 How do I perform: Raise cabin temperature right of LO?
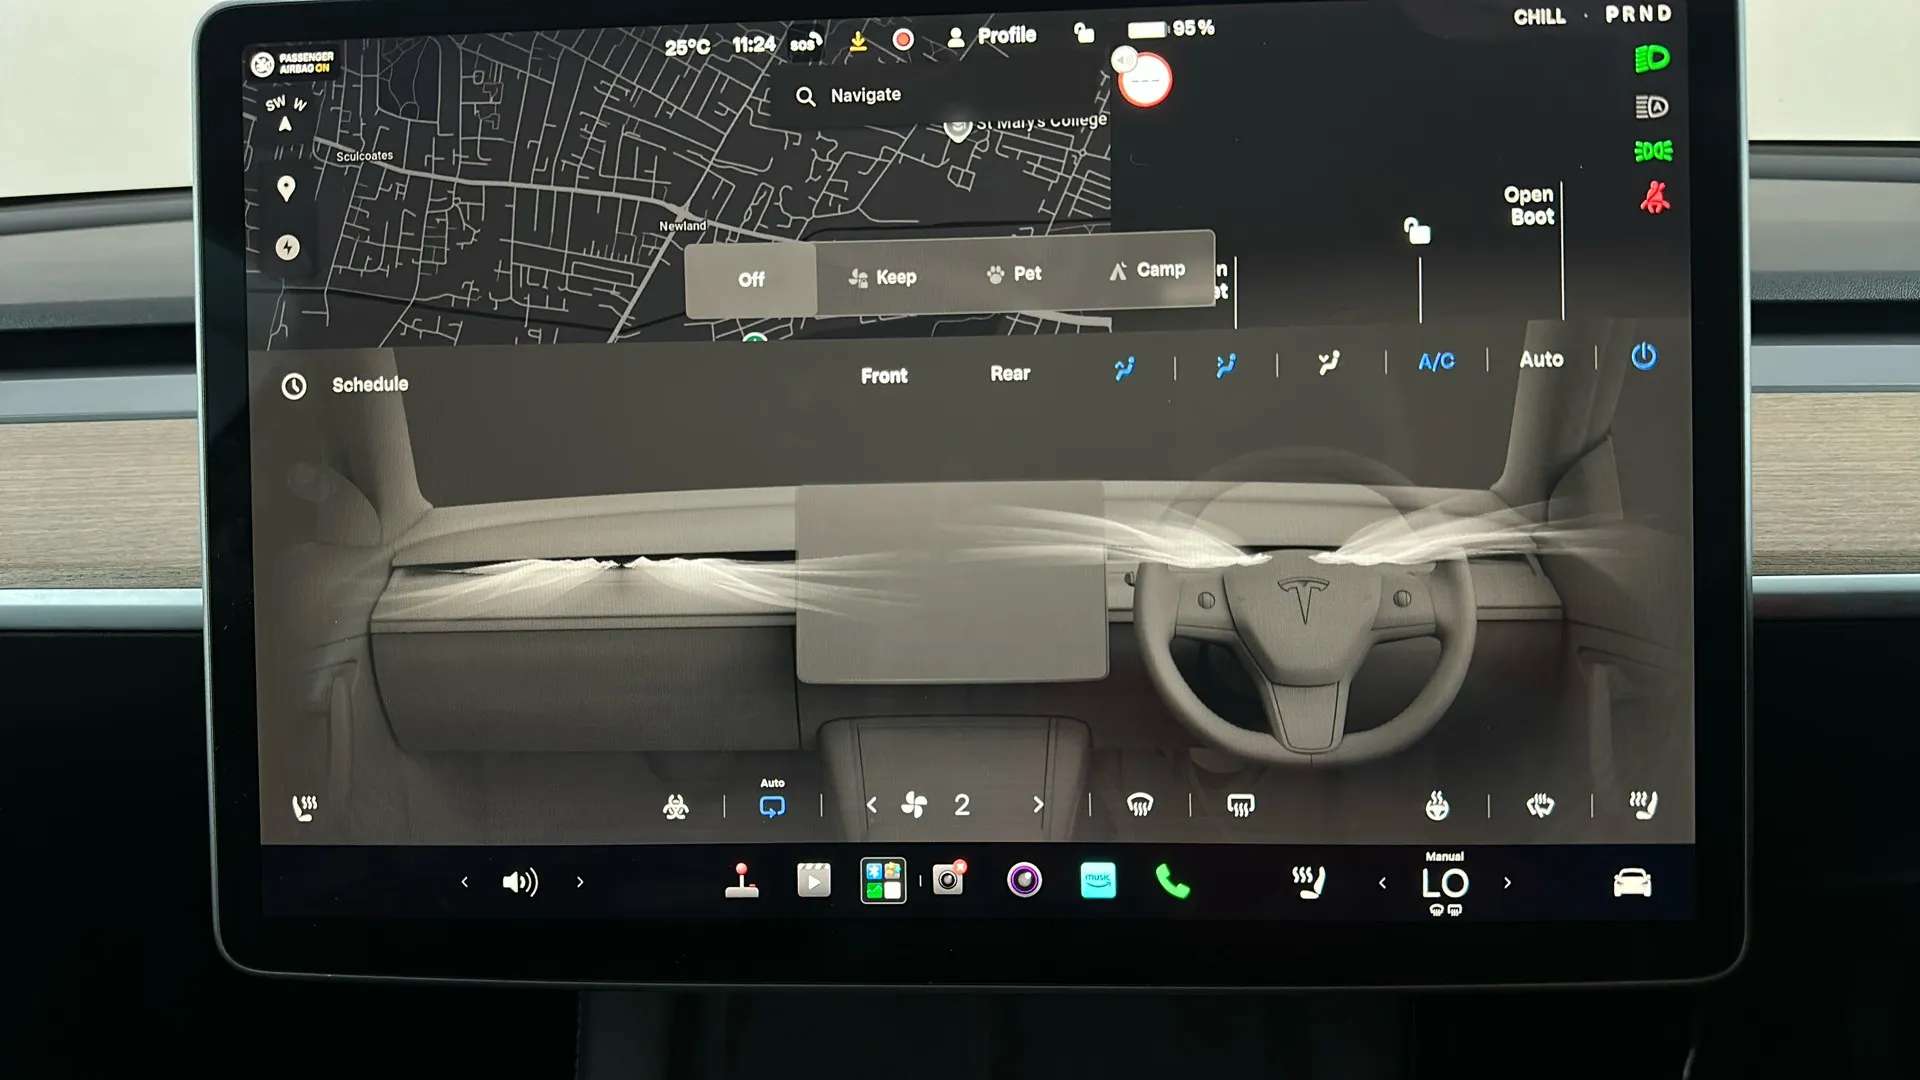(1507, 883)
